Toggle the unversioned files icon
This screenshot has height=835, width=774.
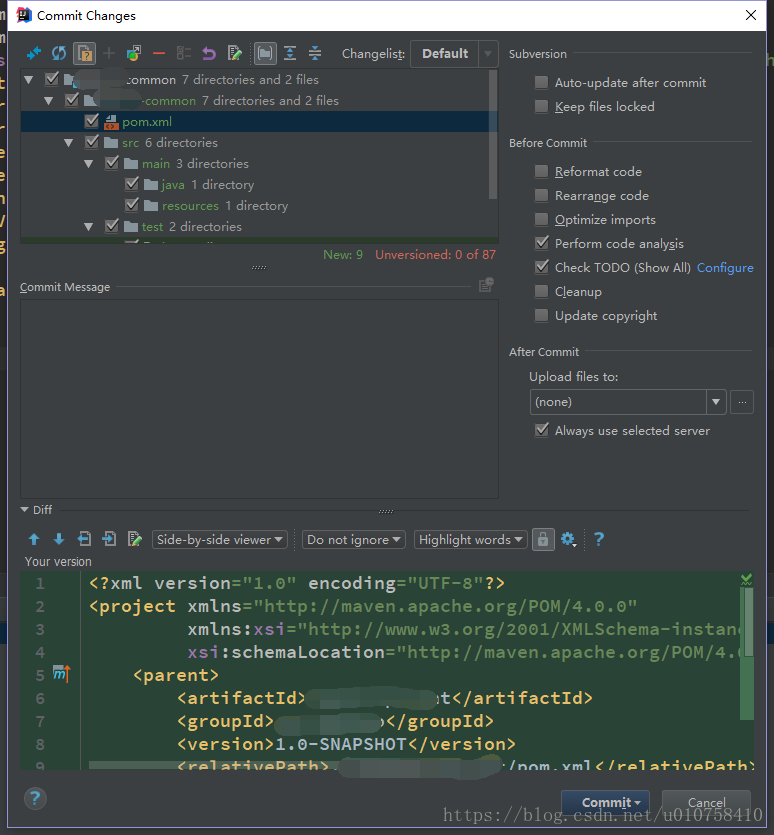point(85,53)
